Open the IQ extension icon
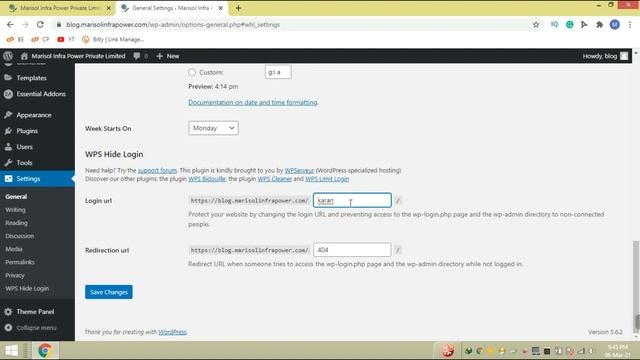This screenshot has width=640, height=360. (x=554, y=24)
